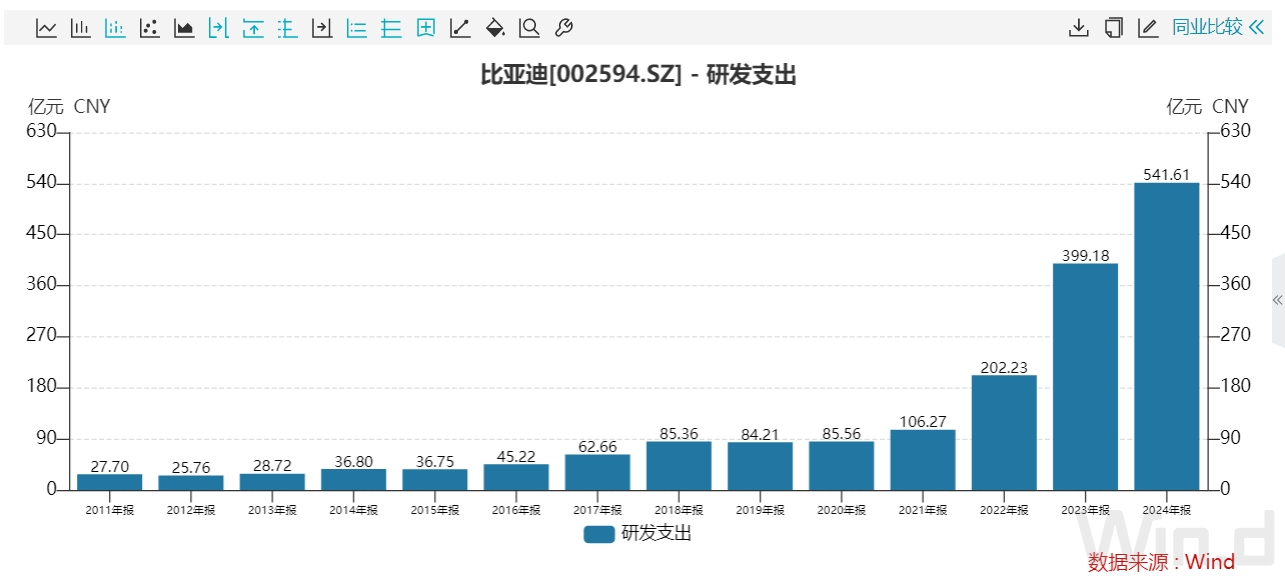The width and height of the screenshot is (1285, 576).
Task: Click the 84.21 data label
Action: click(760, 434)
